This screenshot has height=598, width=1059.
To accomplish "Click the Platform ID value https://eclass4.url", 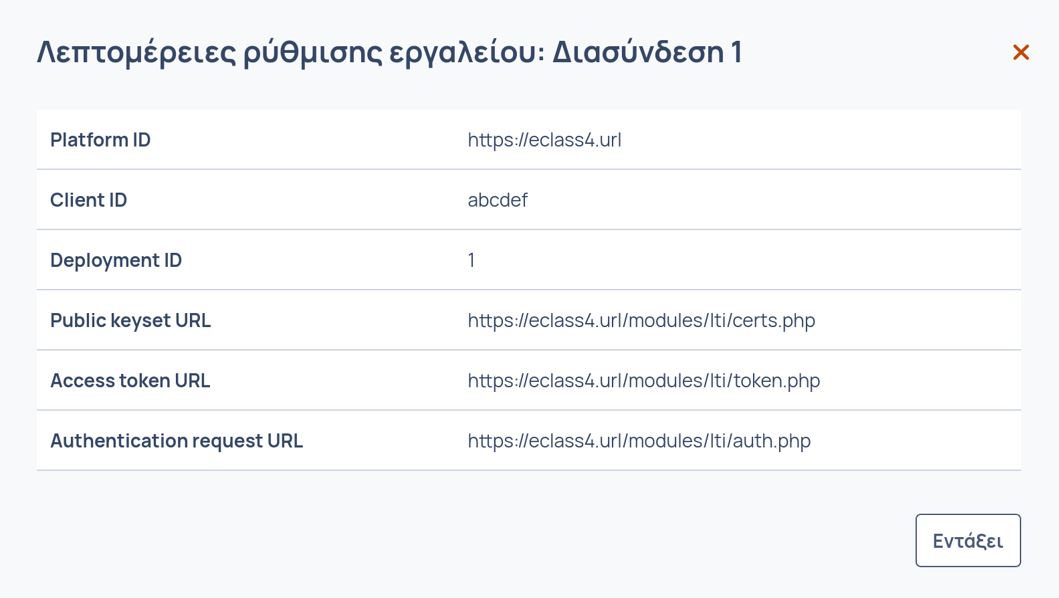I will (x=544, y=140).
